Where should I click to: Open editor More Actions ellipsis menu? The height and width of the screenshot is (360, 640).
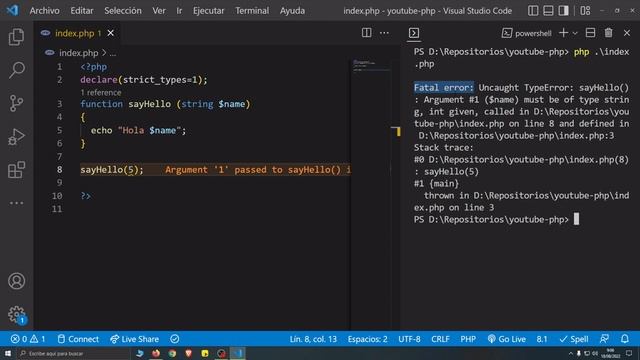pyautogui.click(x=384, y=33)
